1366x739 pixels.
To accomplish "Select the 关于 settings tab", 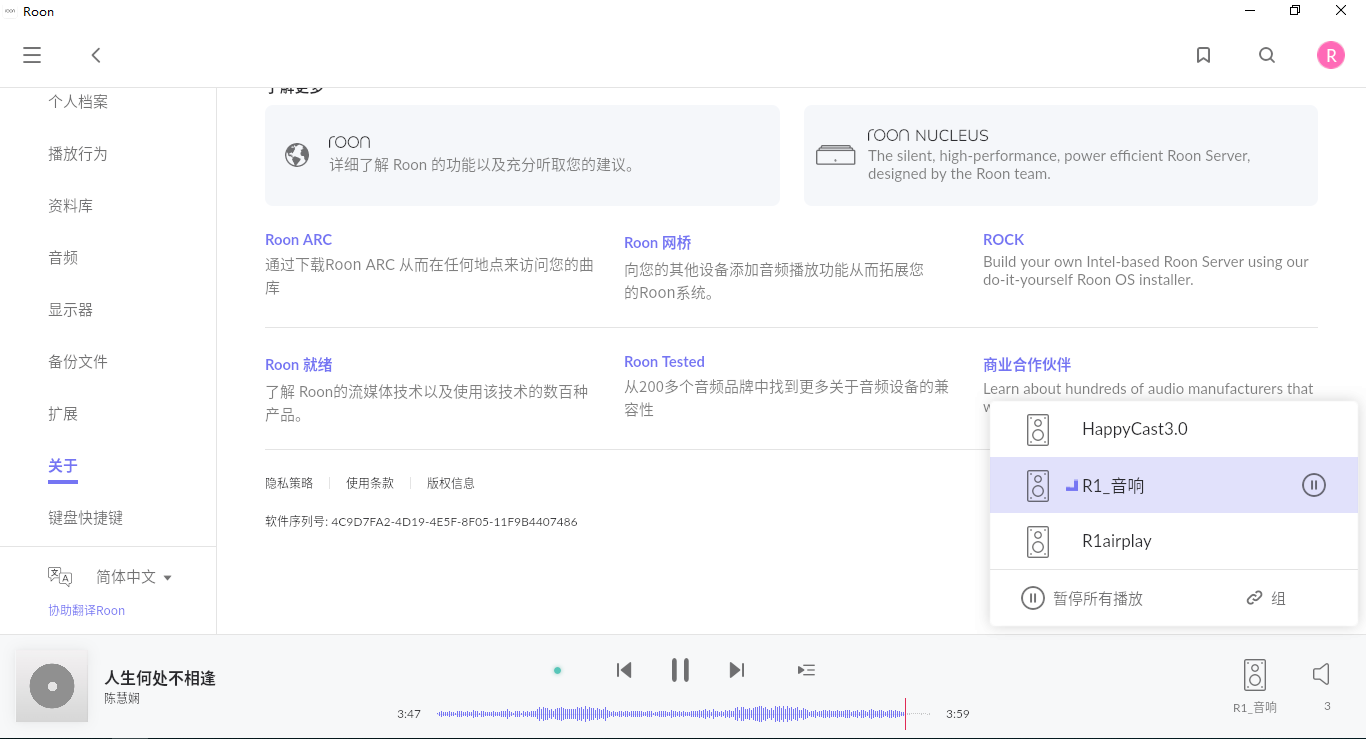I will (x=63, y=466).
